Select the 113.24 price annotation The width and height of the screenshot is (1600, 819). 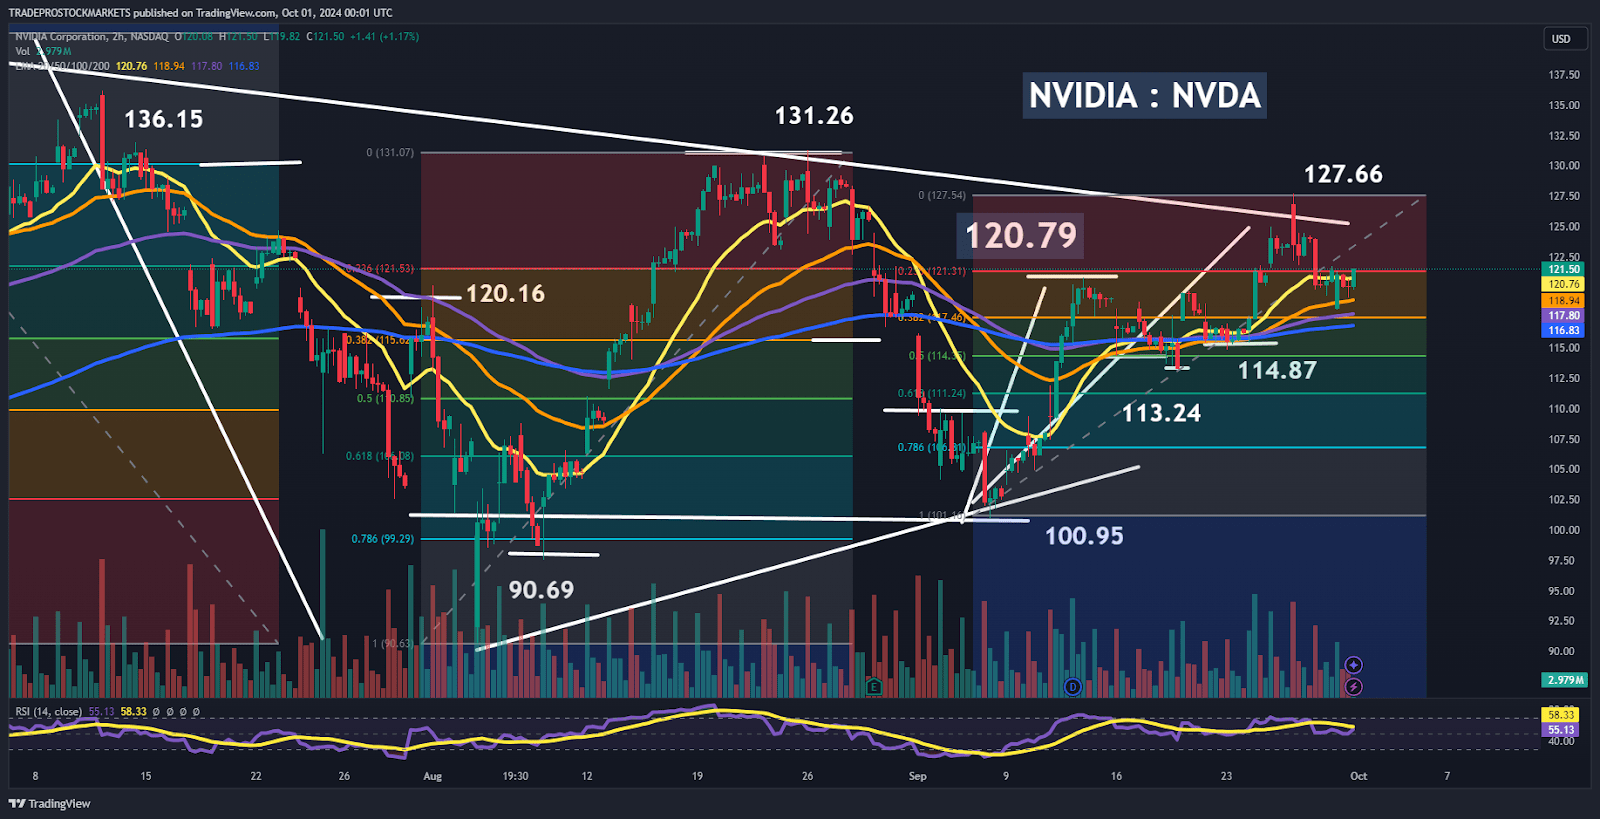coord(1161,413)
